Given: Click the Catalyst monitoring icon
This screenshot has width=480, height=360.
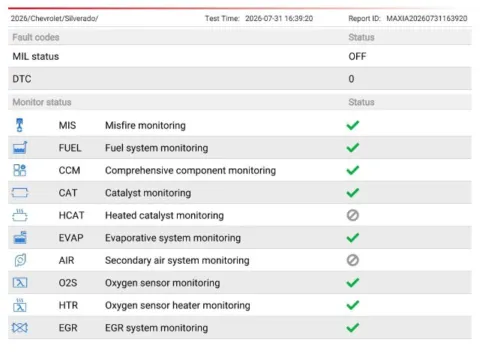Looking at the screenshot, I should pyautogui.click(x=20, y=193).
